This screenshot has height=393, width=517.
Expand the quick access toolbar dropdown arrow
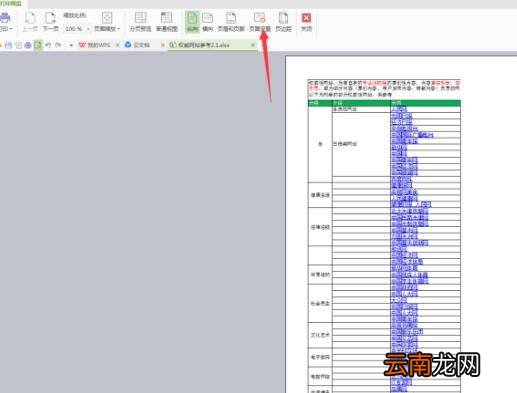pos(71,45)
